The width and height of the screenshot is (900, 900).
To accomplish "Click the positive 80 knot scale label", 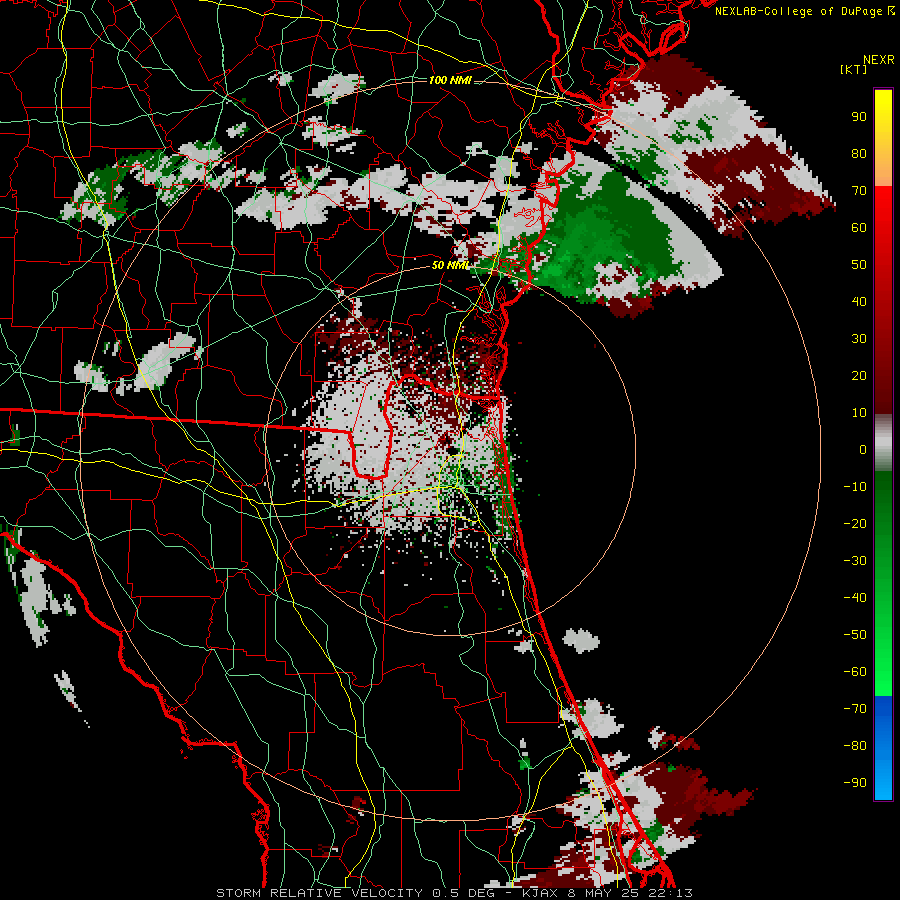I will 859,153.
